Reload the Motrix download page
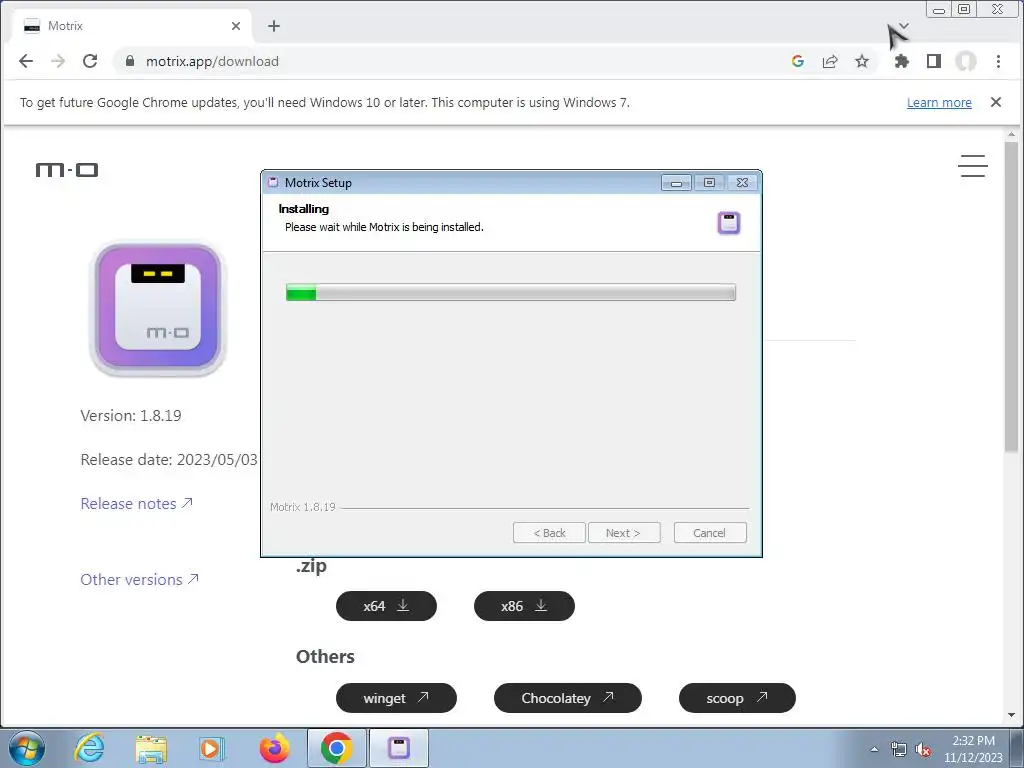Image resolution: width=1024 pixels, height=768 pixels. [90, 61]
